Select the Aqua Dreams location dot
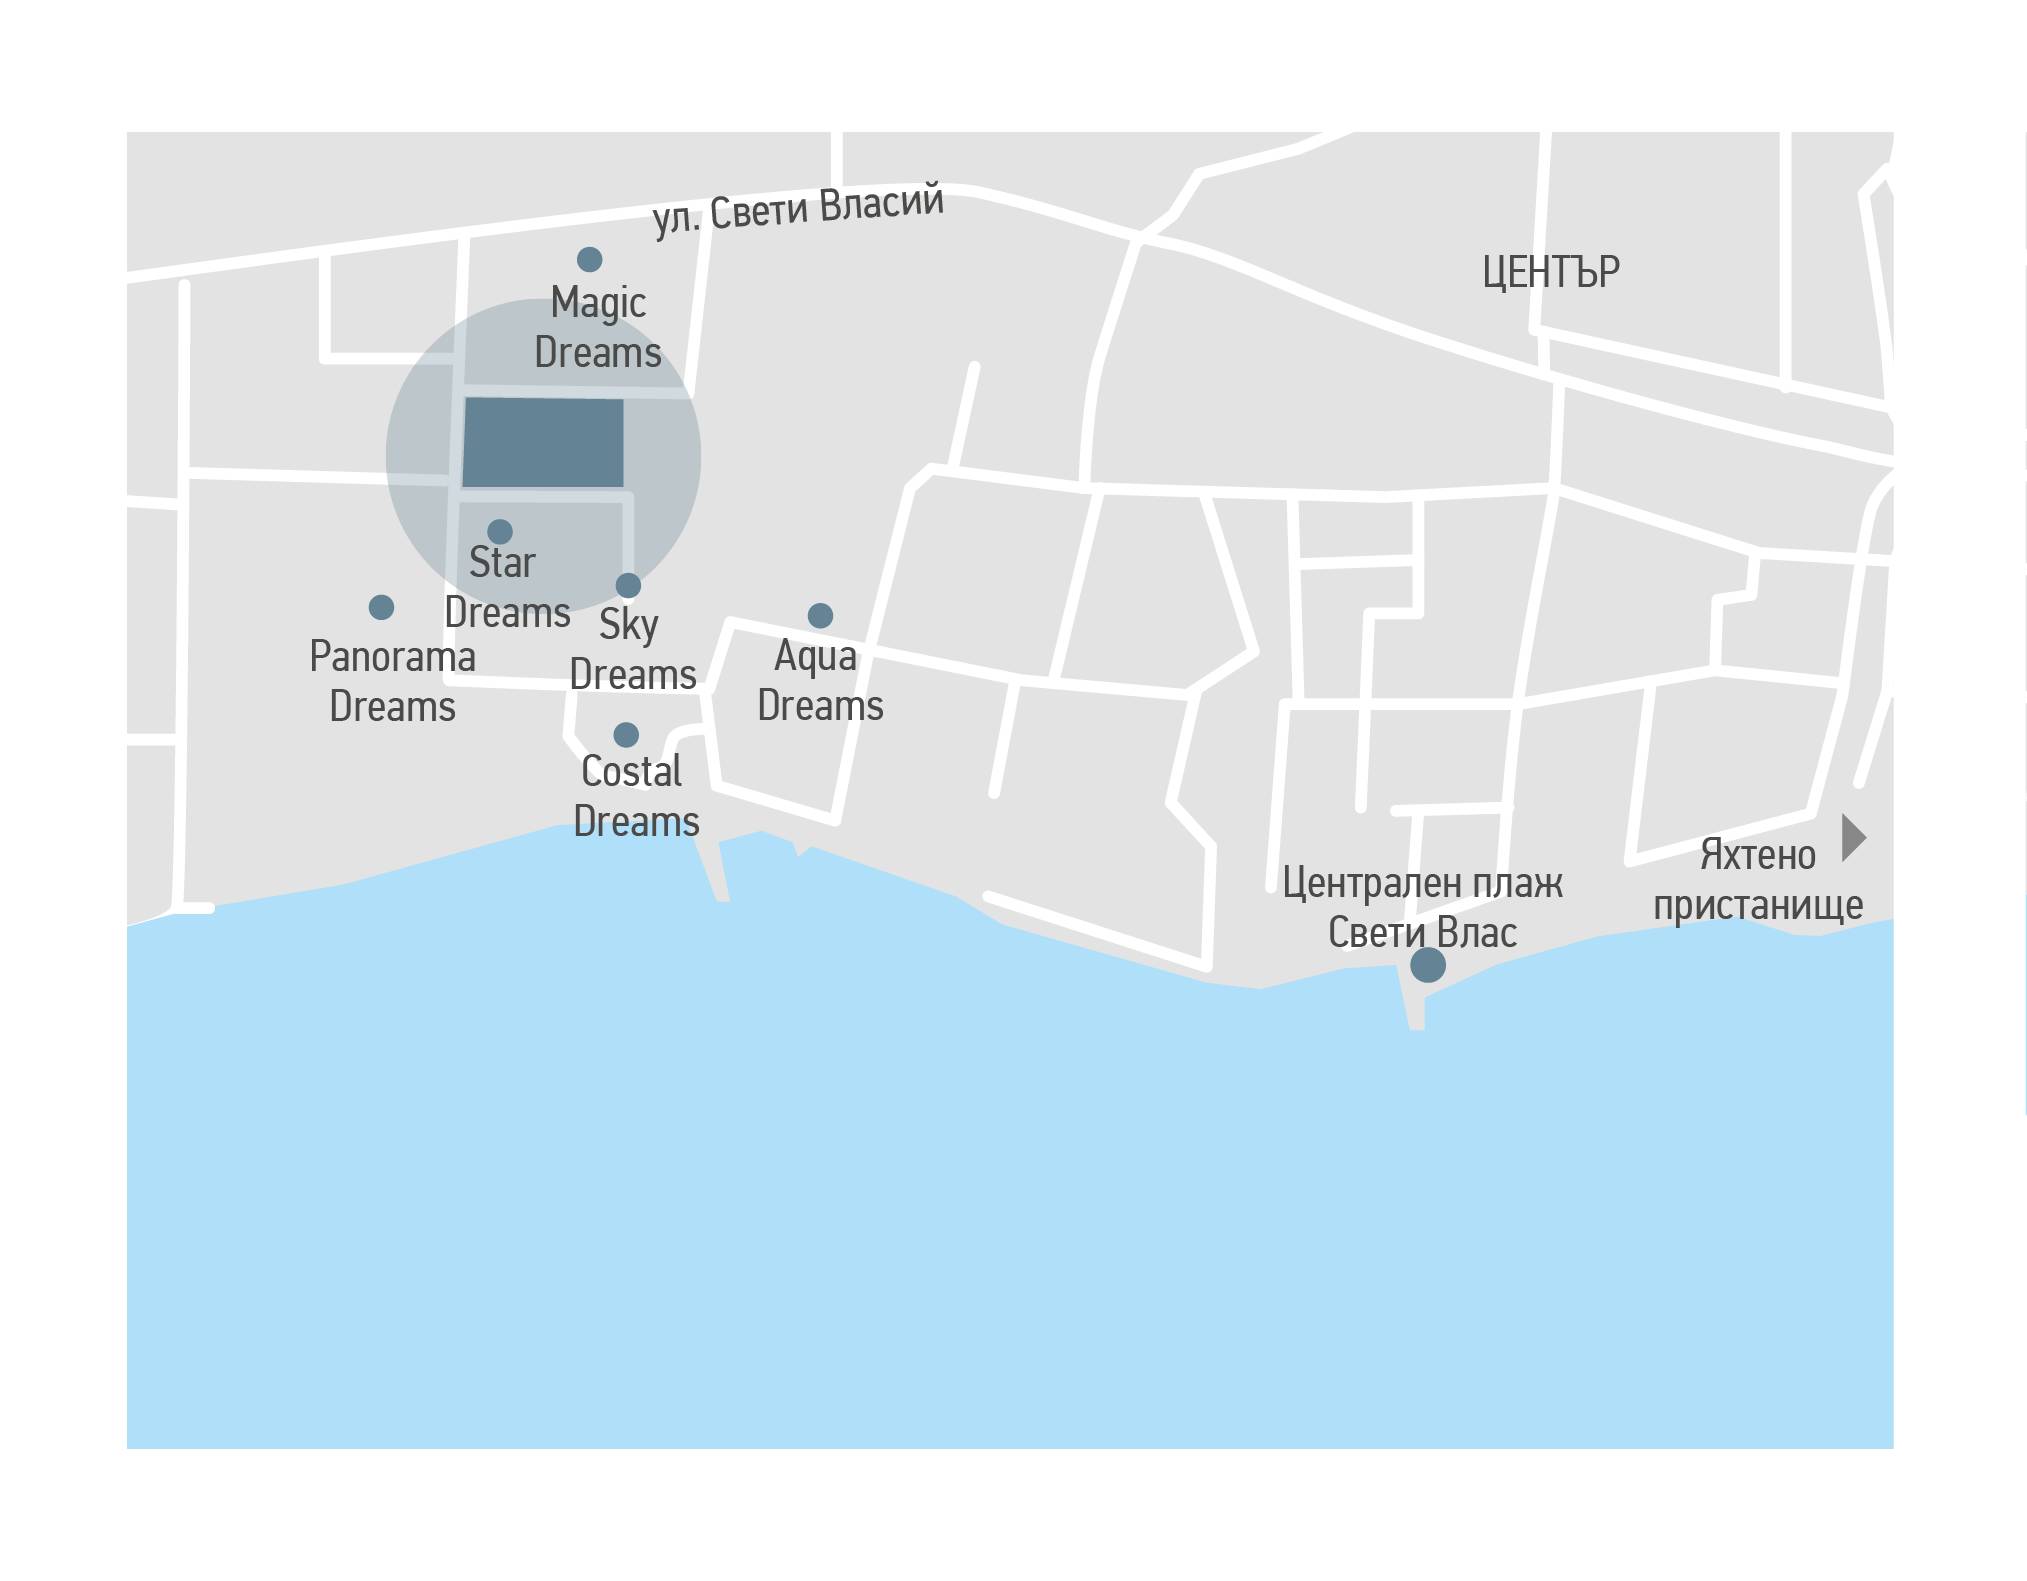The width and height of the screenshot is (2027, 1581). pos(820,616)
